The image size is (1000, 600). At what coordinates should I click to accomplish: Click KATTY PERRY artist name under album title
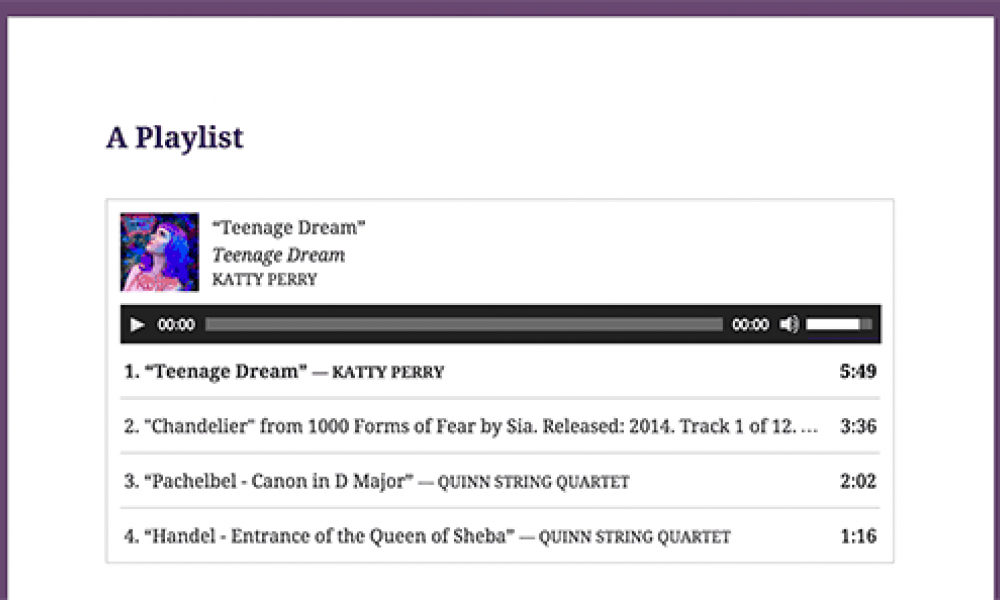tap(264, 280)
